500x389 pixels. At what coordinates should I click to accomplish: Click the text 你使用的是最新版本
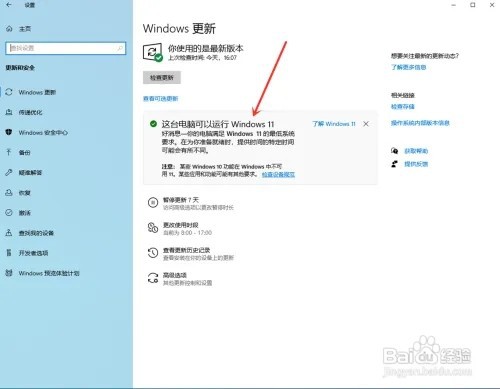pos(206,48)
